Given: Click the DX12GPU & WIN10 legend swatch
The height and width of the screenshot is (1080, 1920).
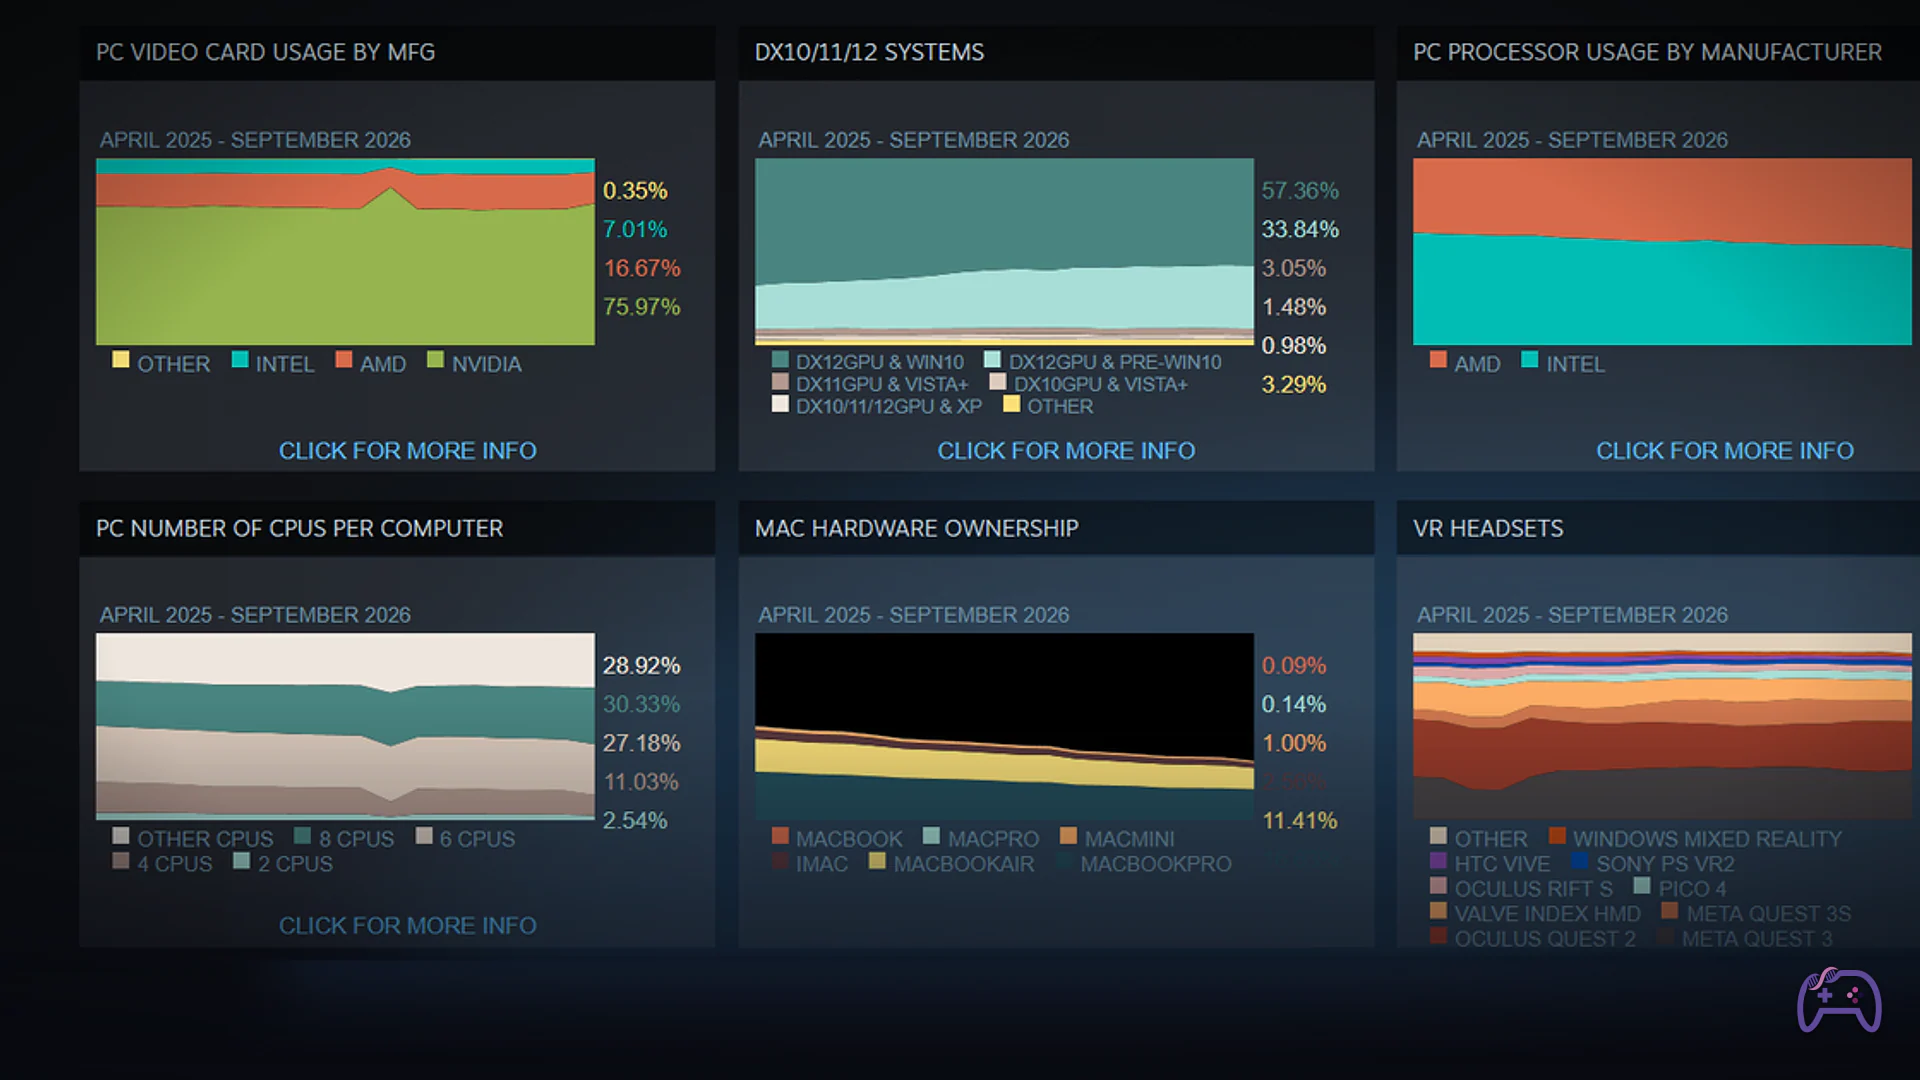Looking at the screenshot, I should pos(780,359).
